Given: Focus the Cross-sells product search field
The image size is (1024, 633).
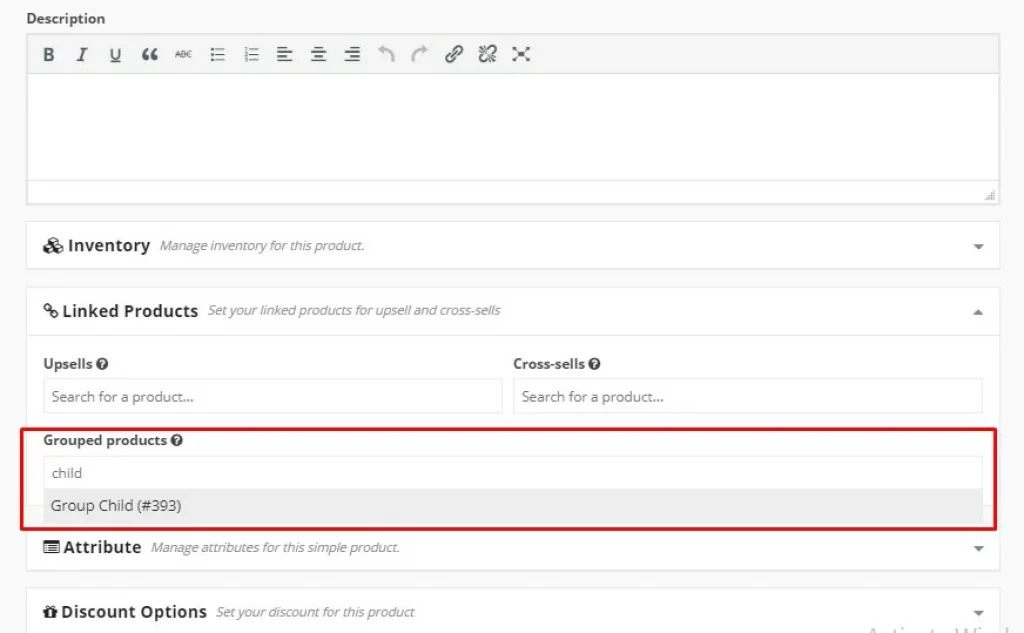Looking at the screenshot, I should click(x=747, y=396).
